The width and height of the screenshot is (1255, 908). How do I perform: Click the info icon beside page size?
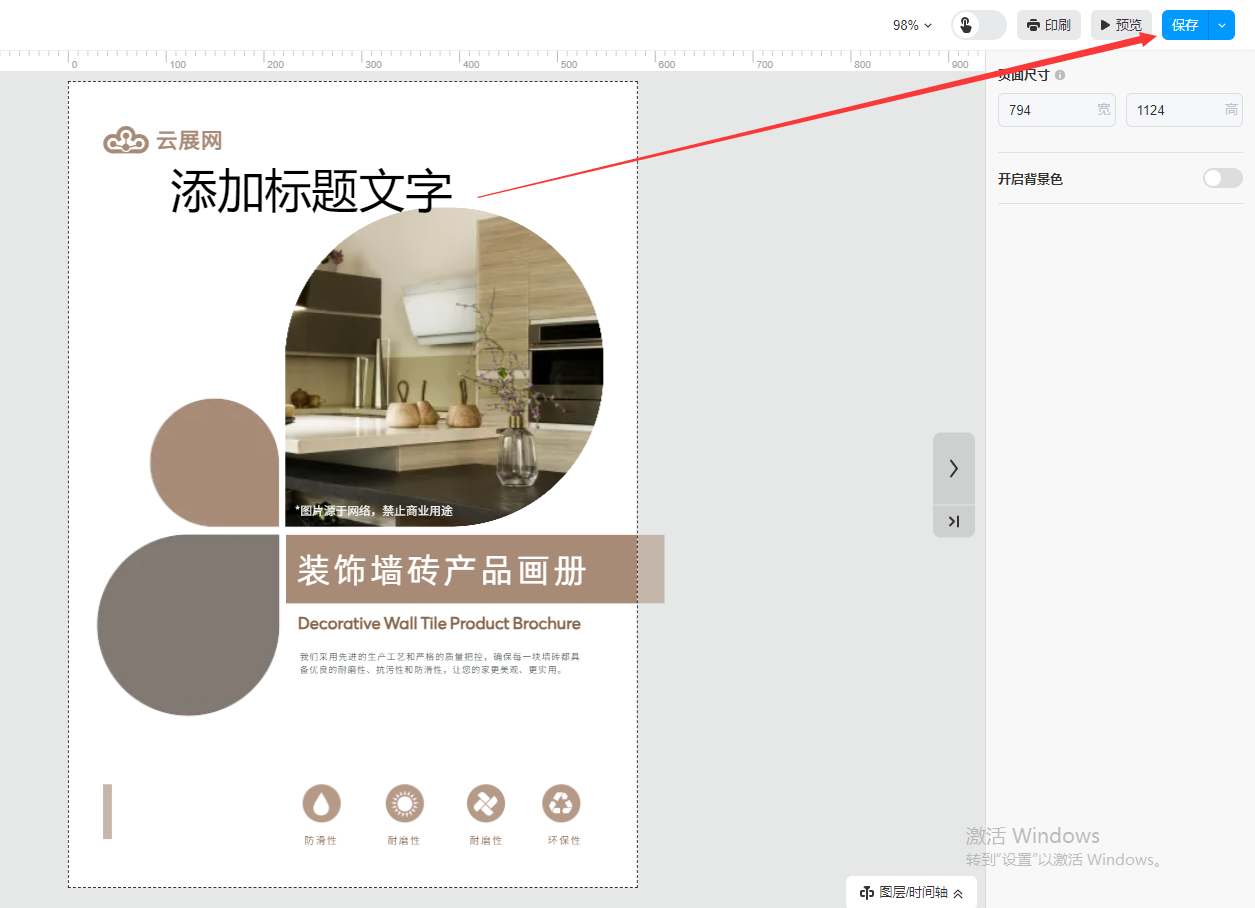[1060, 75]
